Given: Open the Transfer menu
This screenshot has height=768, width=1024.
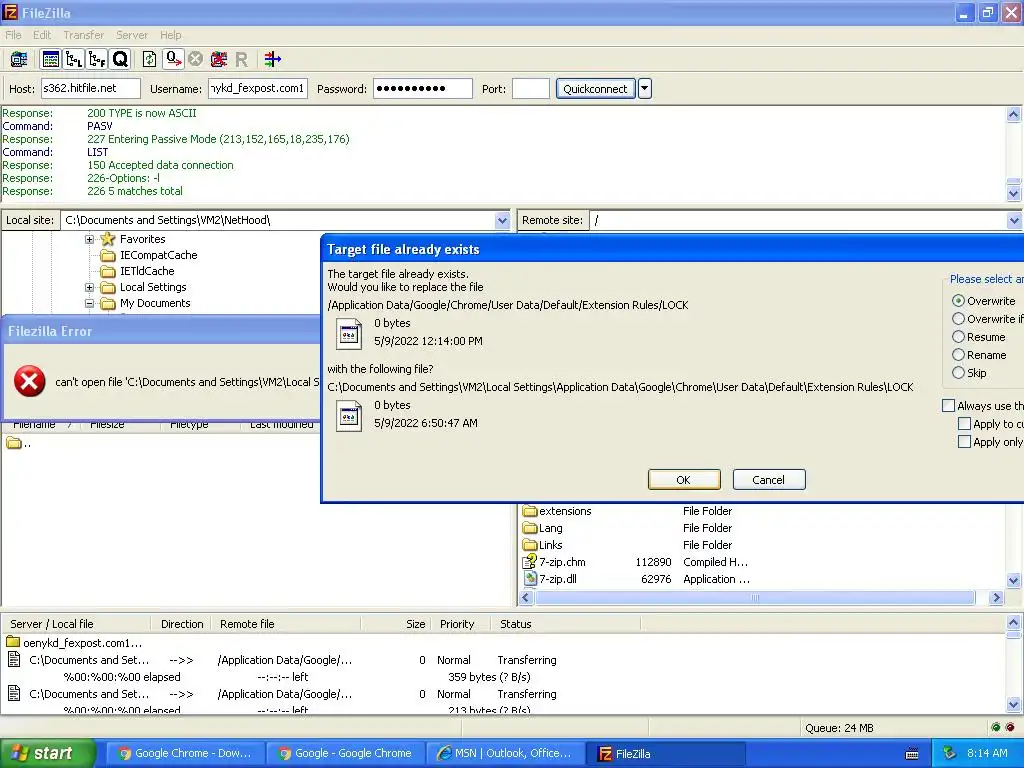Looking at the screenshot, I should click(84, 35).
